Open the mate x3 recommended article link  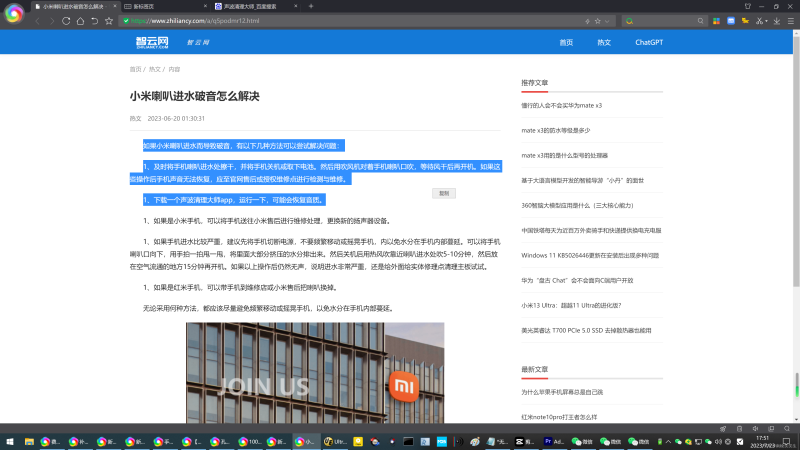(x=561, y=106)
